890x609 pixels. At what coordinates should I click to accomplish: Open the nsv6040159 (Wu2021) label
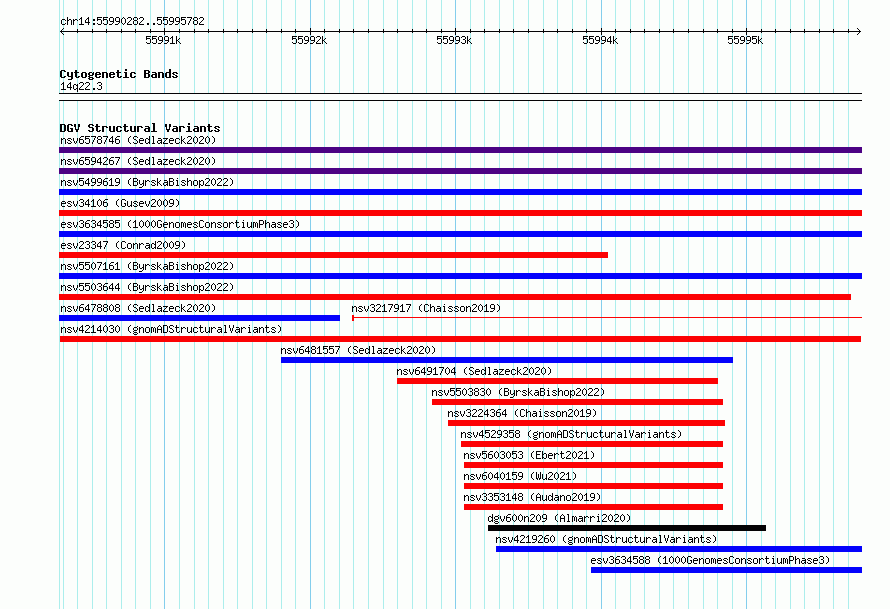tap(520, 476)
